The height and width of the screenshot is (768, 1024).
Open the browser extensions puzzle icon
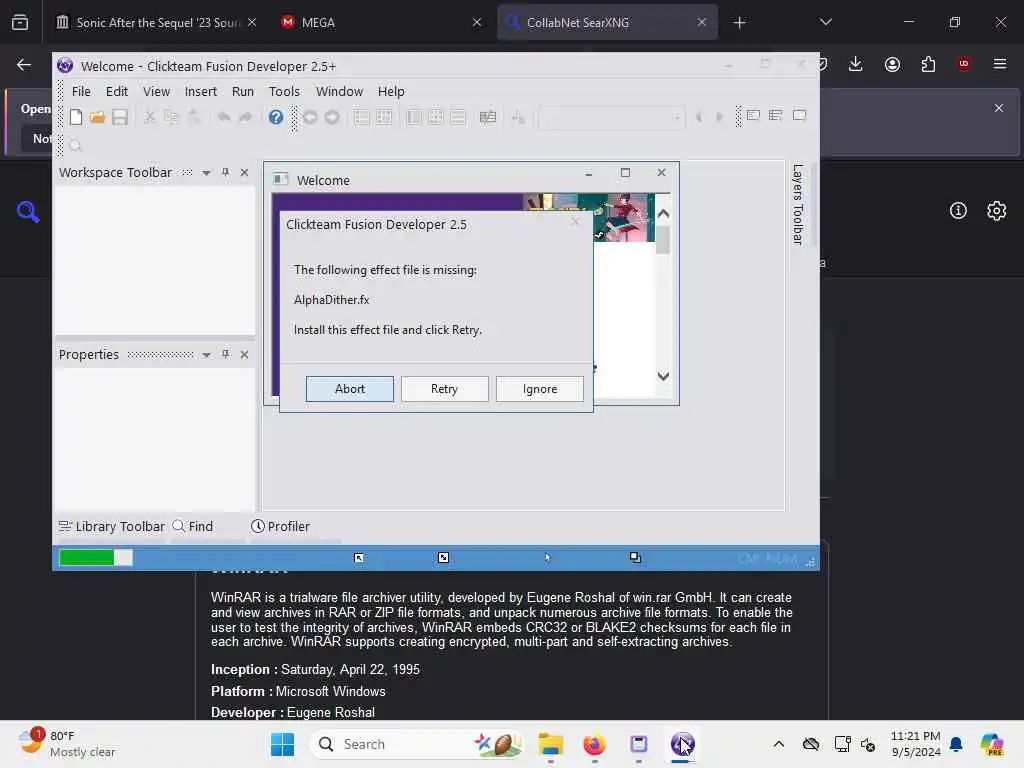click(x=928, y=64)
